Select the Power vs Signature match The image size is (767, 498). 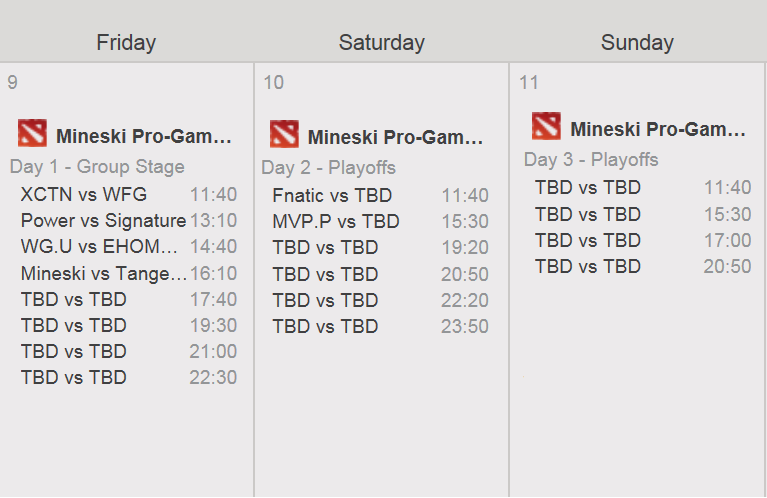[129, 221]
